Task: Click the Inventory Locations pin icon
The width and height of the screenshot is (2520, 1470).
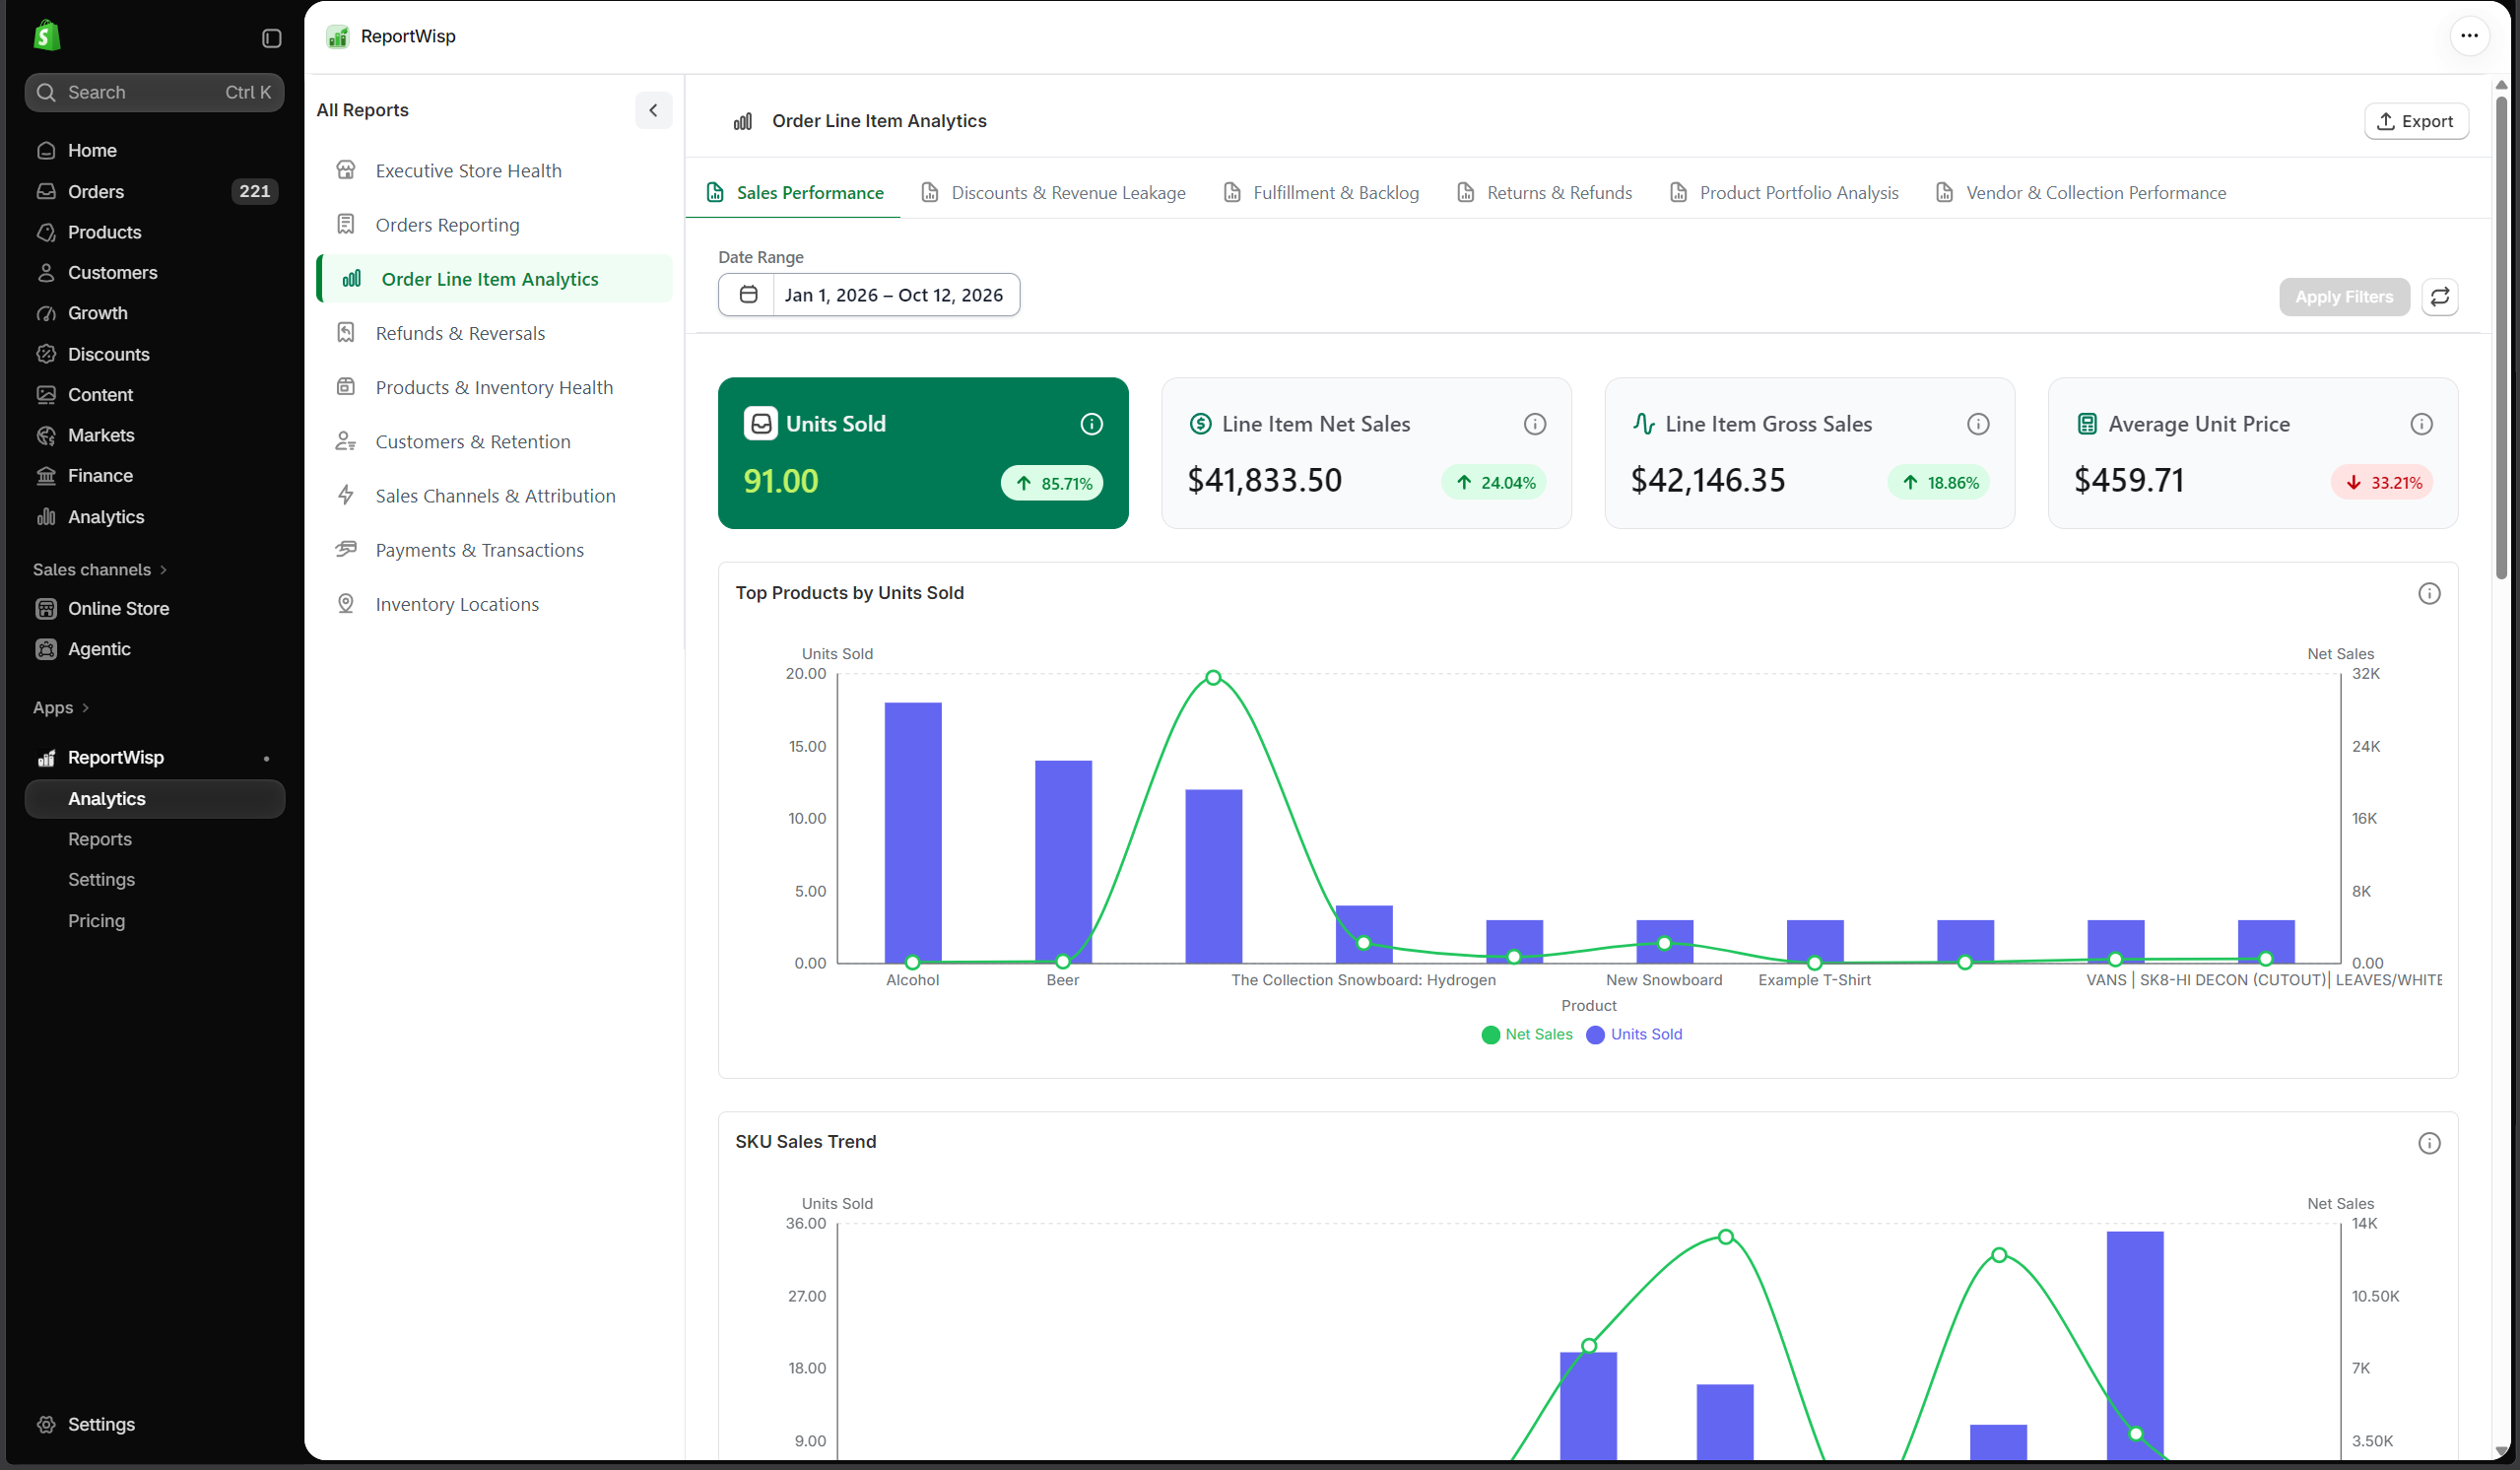Action: click(346, 604)
